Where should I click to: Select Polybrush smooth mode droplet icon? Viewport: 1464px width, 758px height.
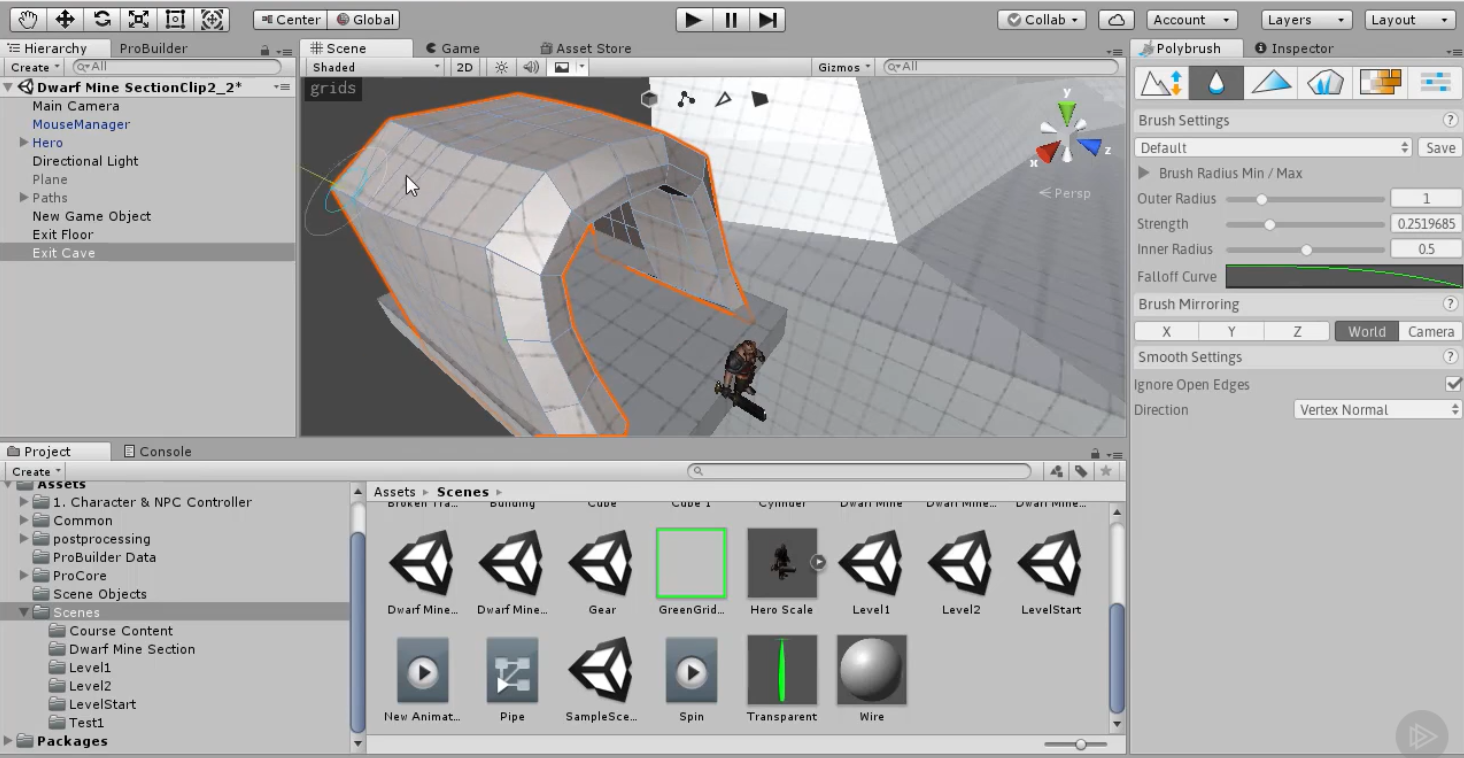[1216, 83]
